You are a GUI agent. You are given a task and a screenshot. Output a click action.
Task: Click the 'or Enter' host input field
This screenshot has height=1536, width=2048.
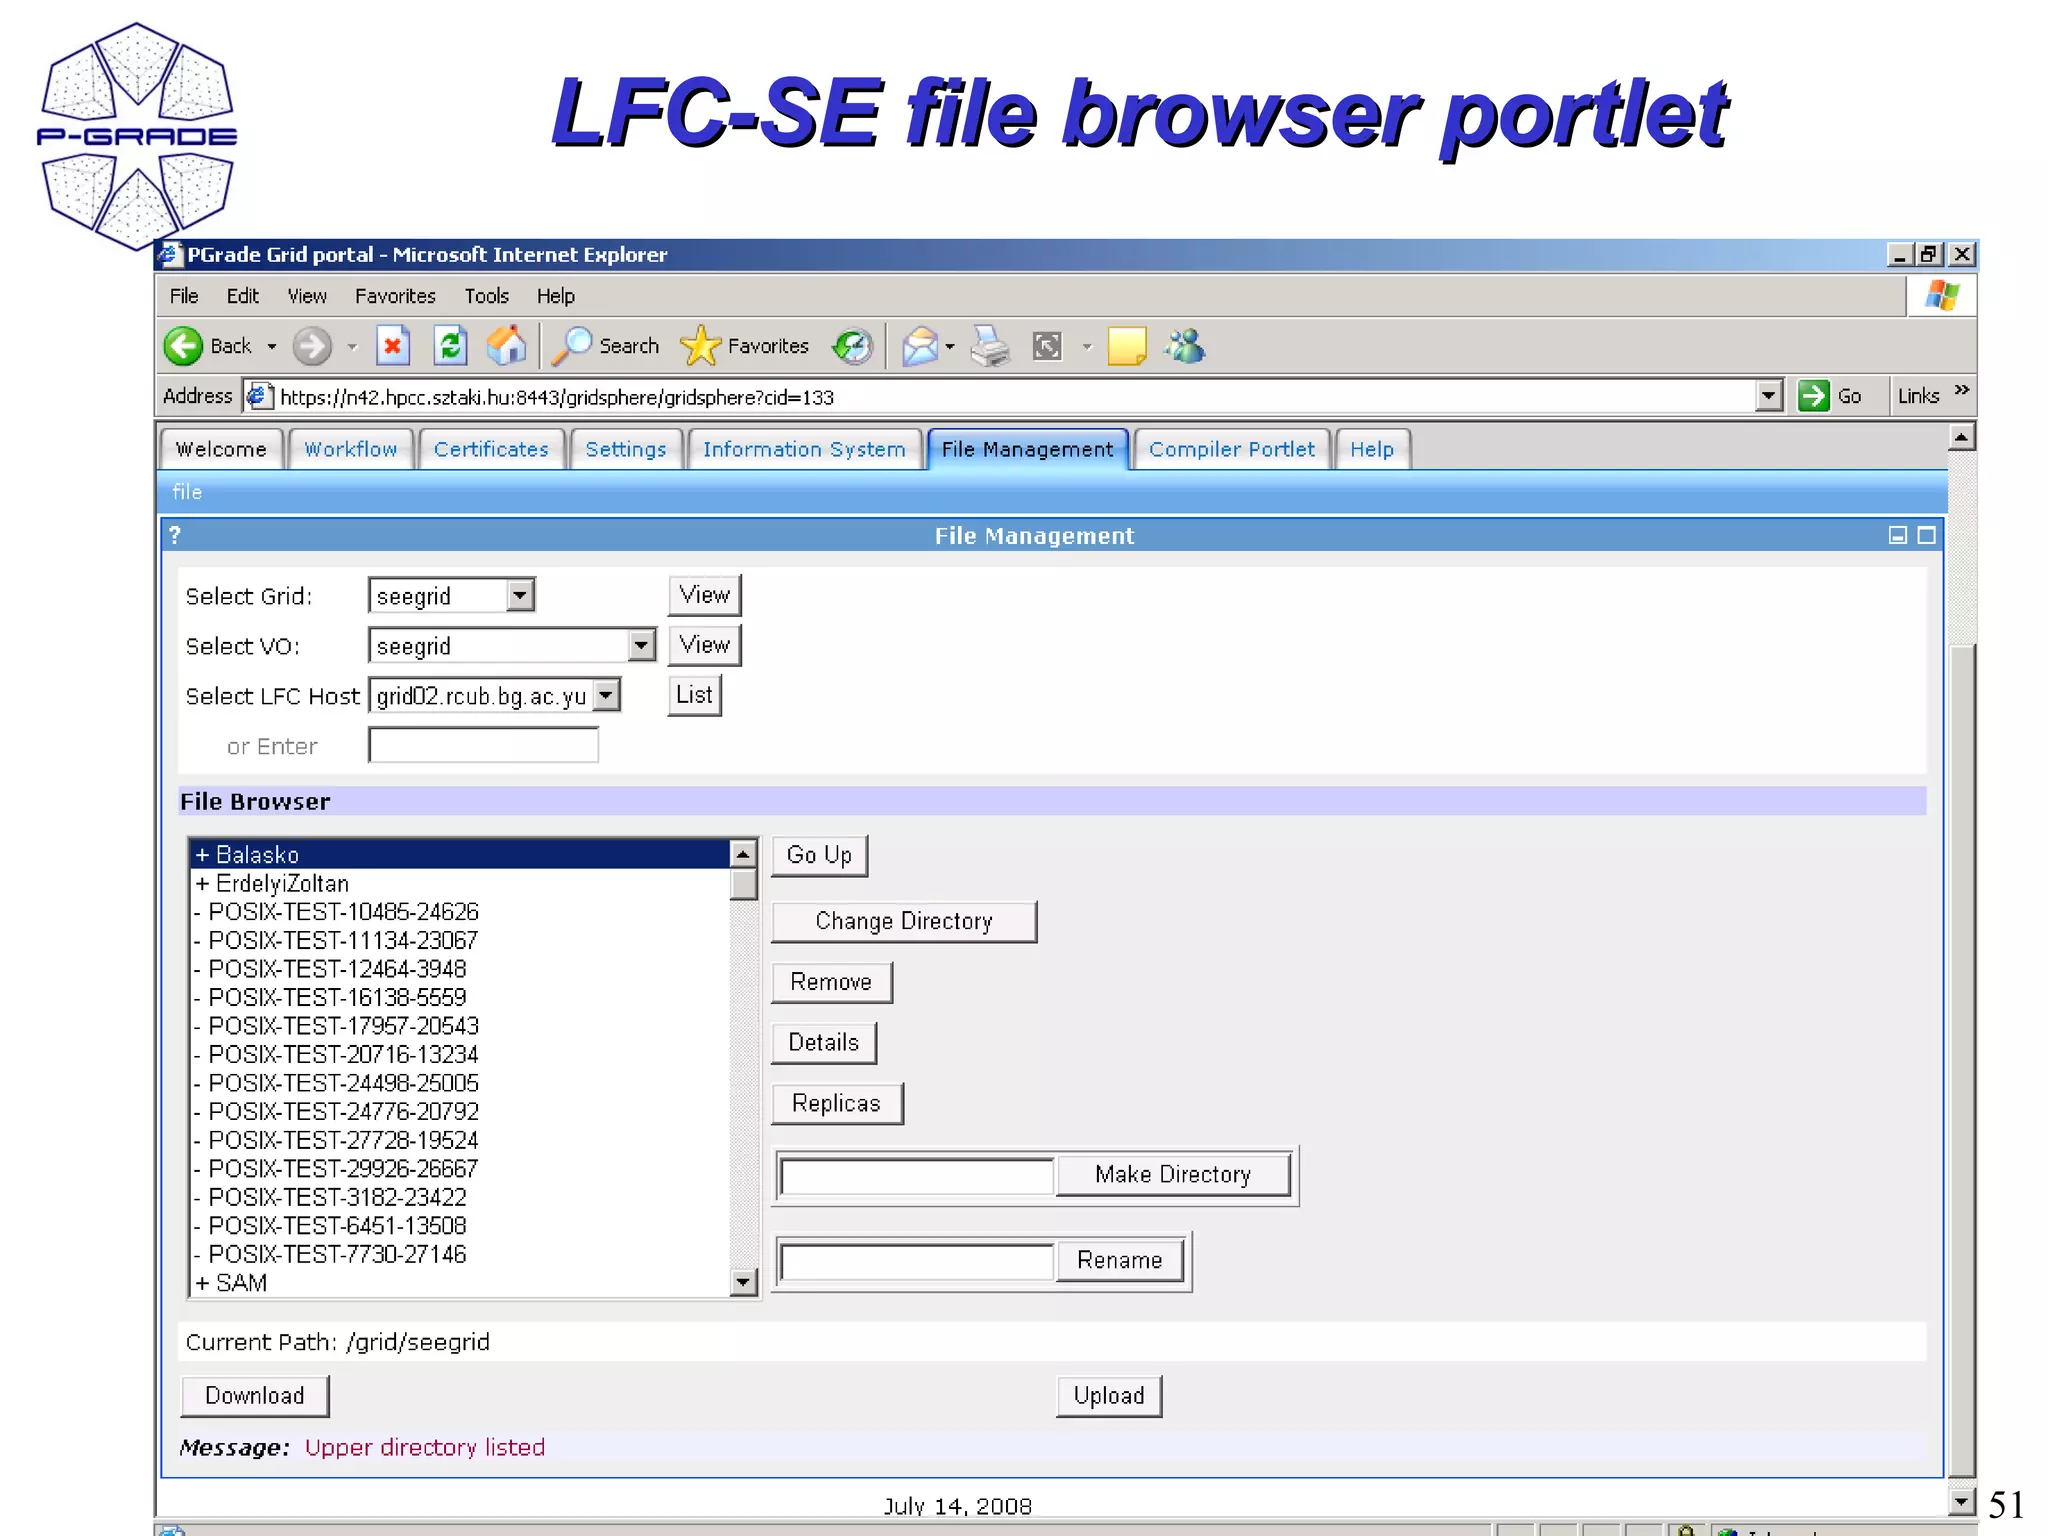coord(484,746)
